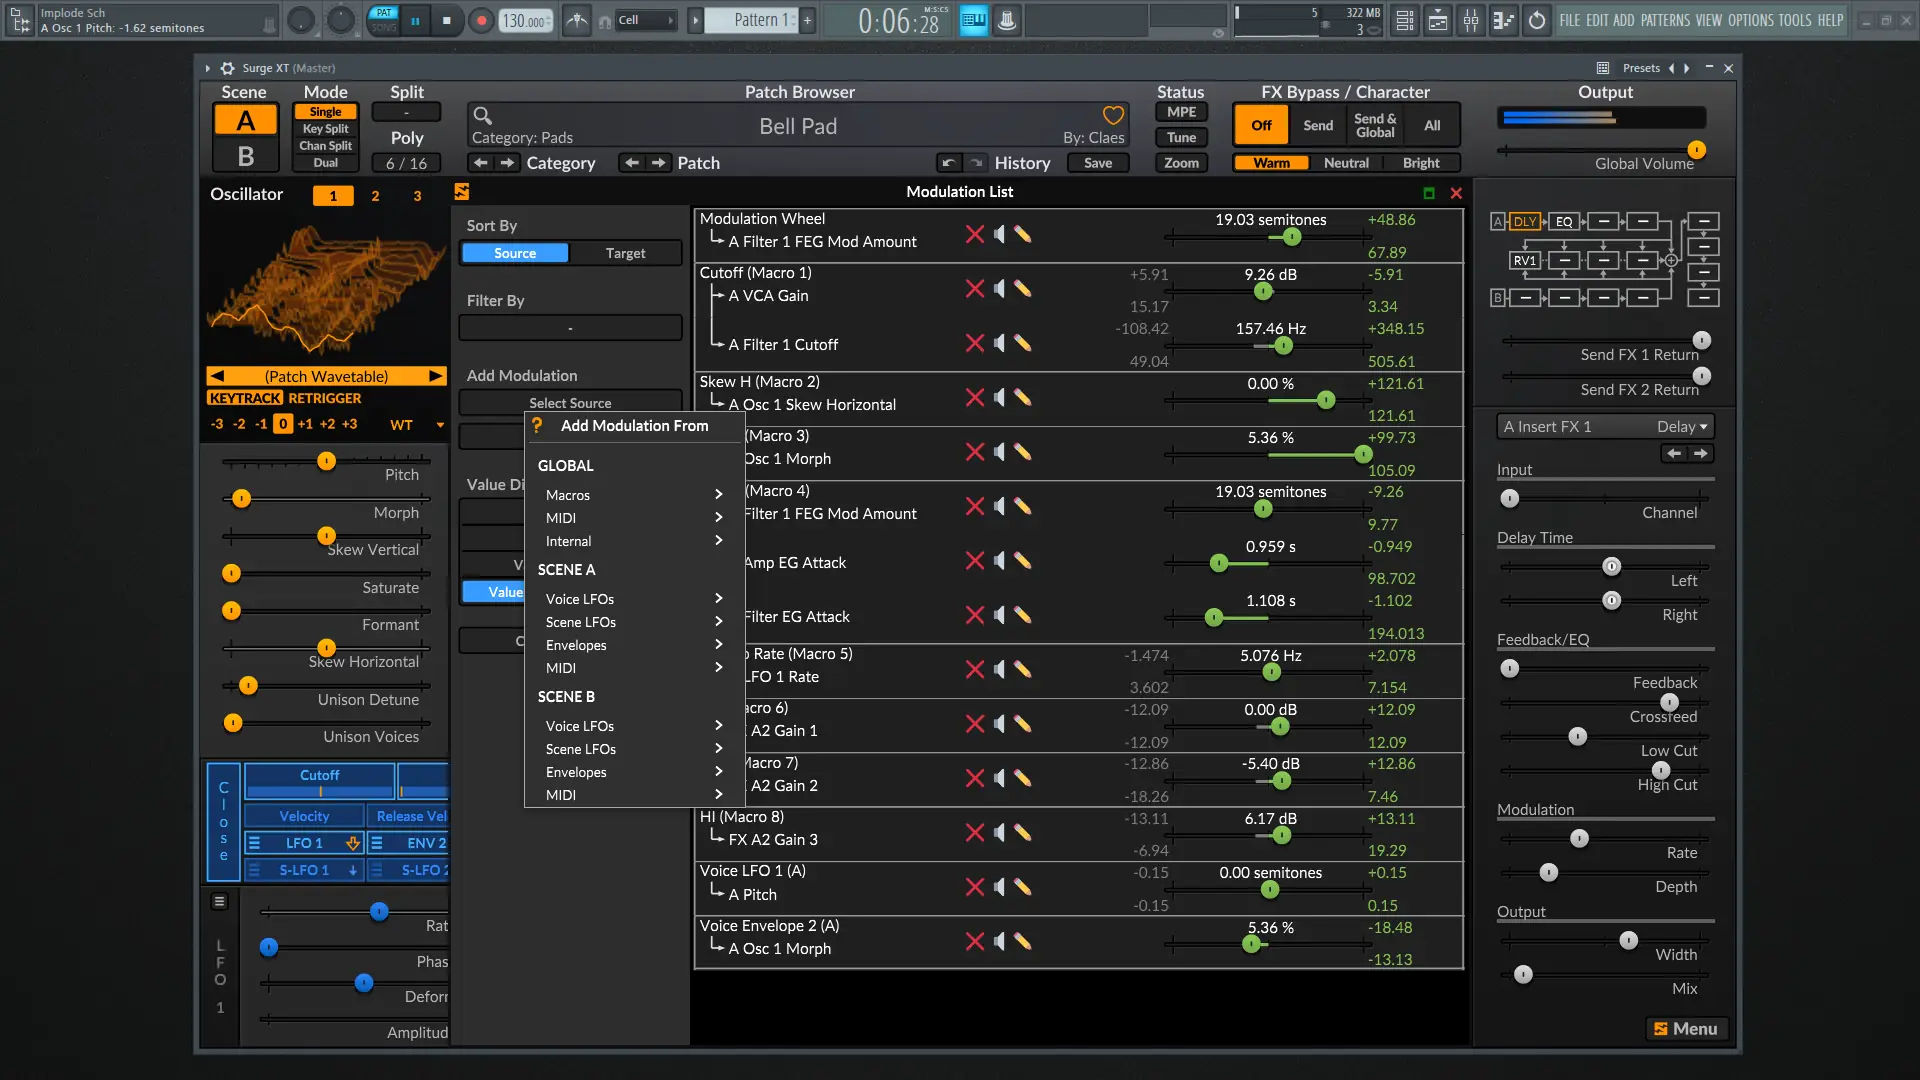Screen dimensions: 1920x1080
Task: Edit the Skew H modulation with pencil icon
Action: click(1022, 397)
